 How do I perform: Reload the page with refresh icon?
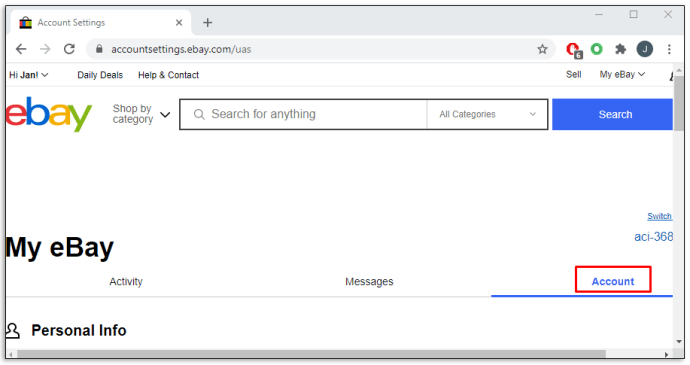69,49
